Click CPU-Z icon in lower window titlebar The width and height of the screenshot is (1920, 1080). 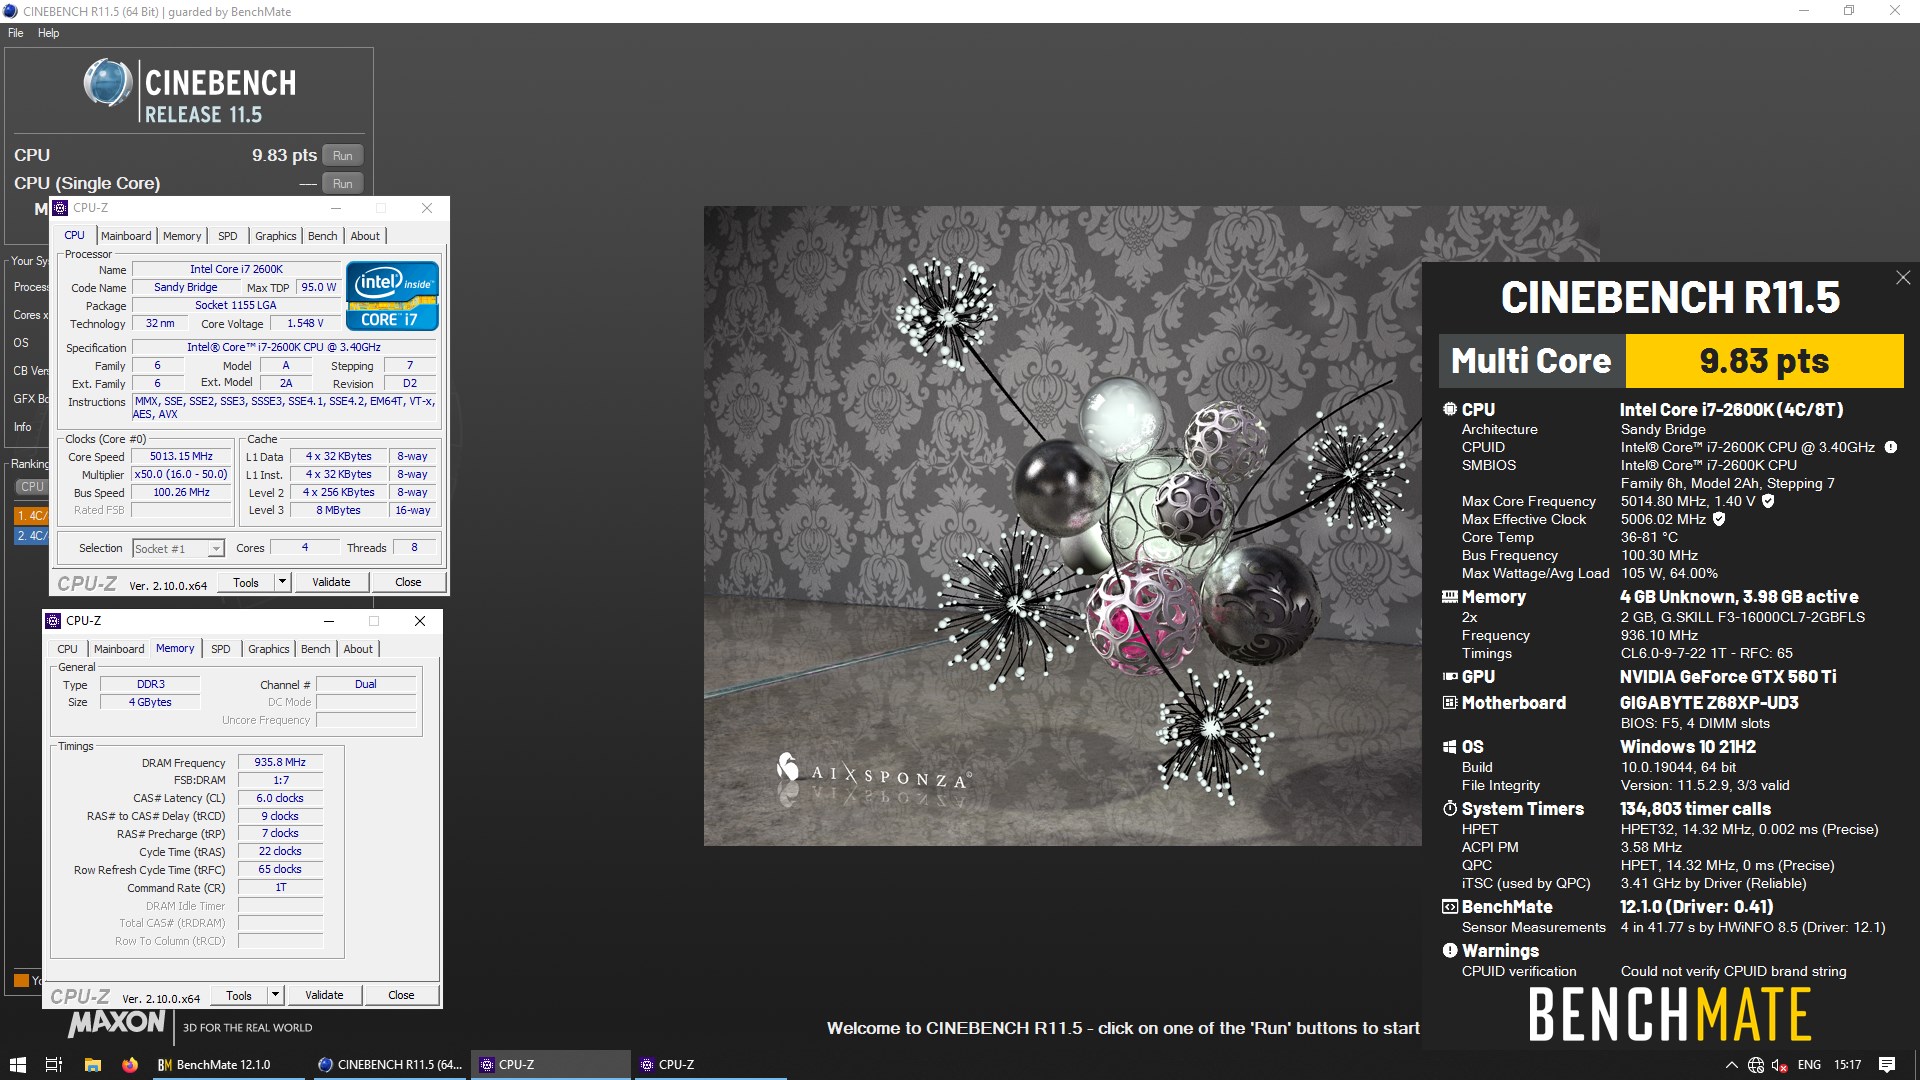(x=53, y=621)
